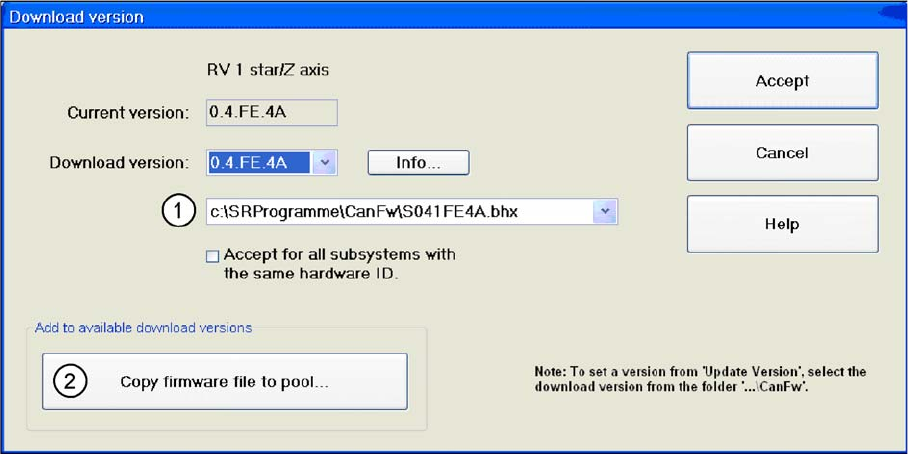Click the 'Download version:' label text

coord(119,163)
